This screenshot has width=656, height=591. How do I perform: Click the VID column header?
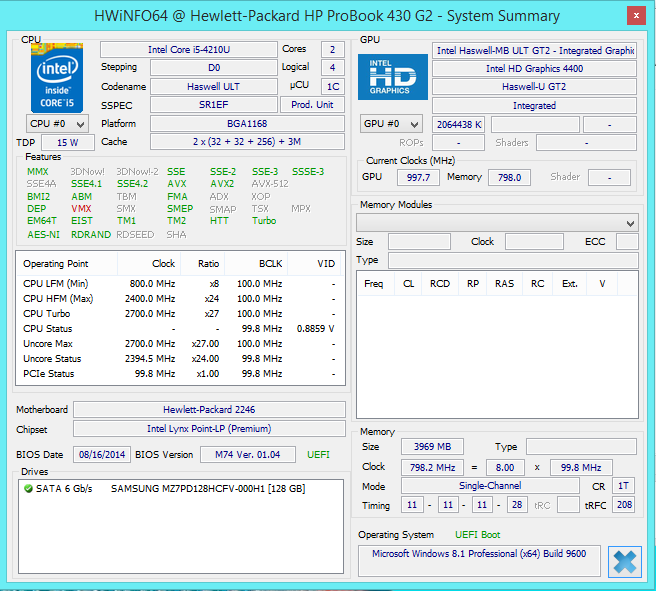[x=315, y=264]
